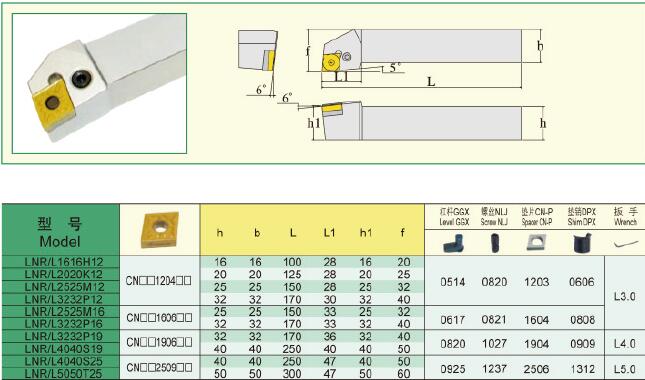645x380 pixels.
Task: Click the L1 column header
Action: (329, 233)
